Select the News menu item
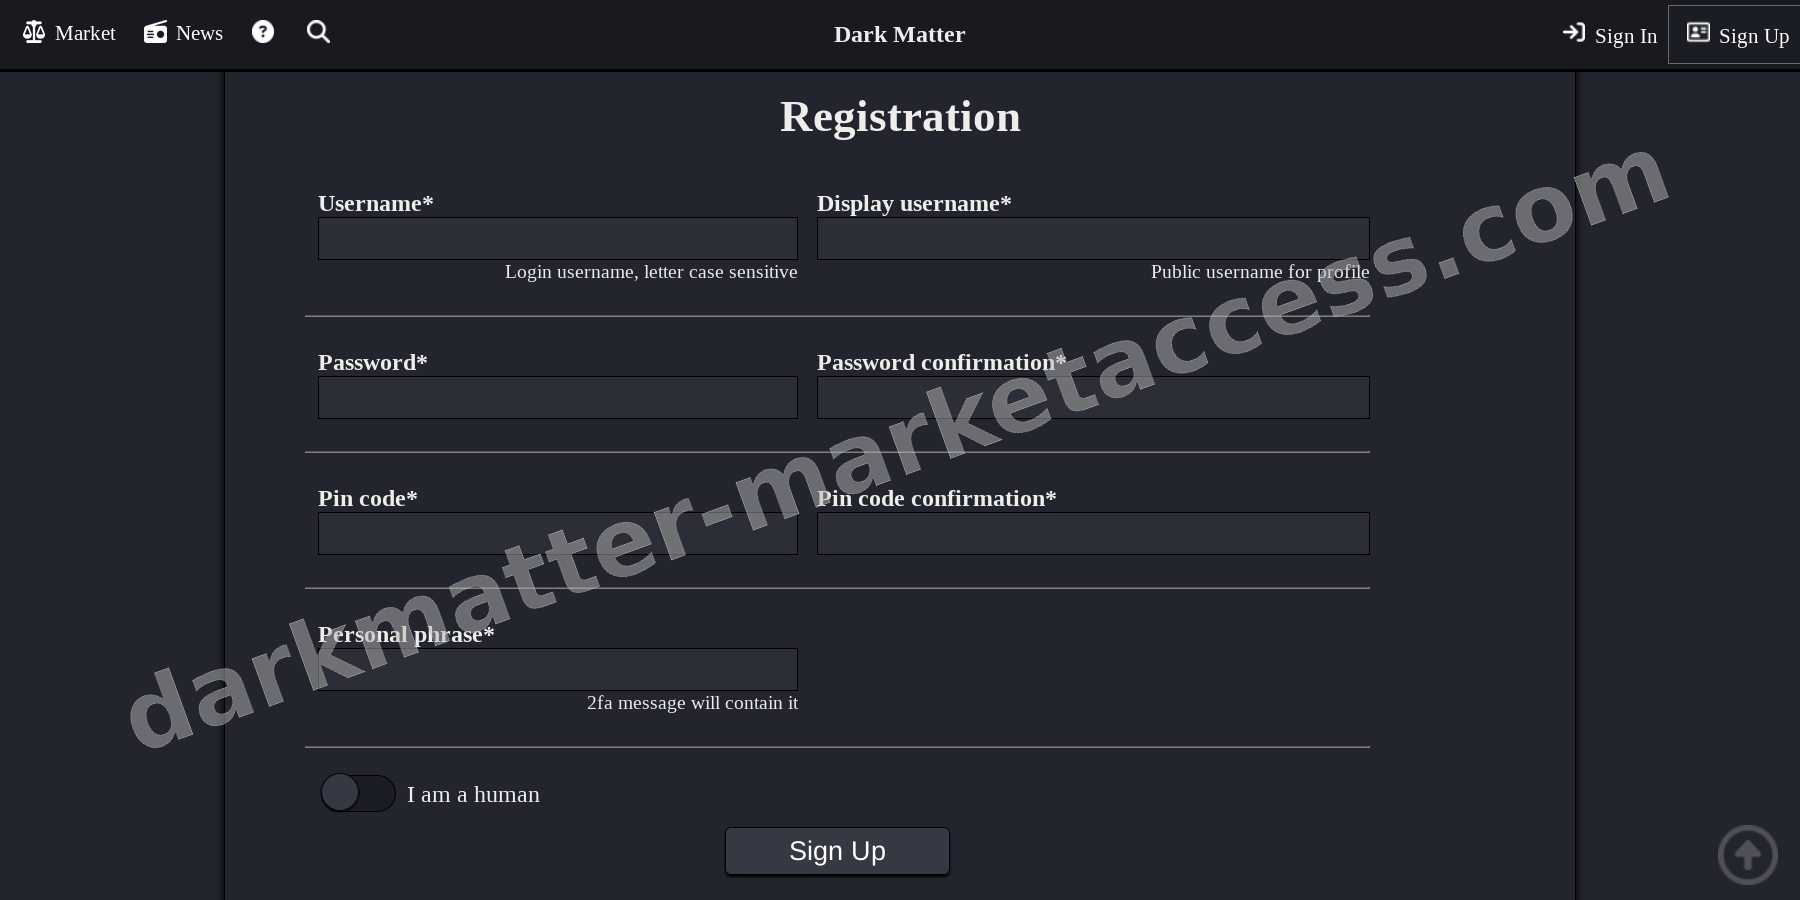The image size is (1800, 900). tap(199, 33)
